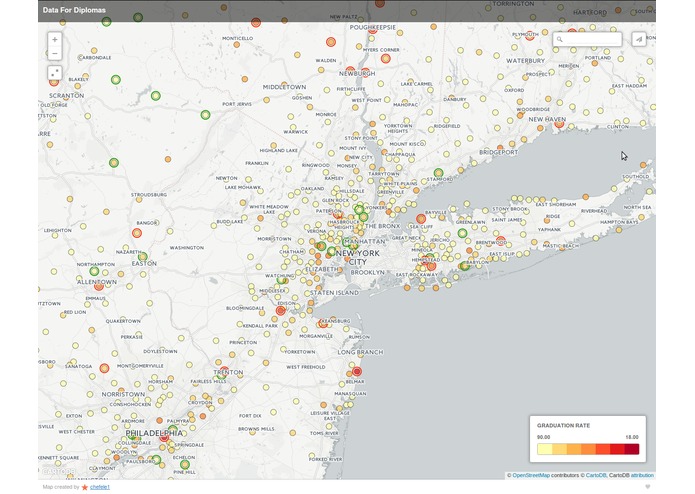Click the geolocation arrow button
The width and height of the screenshot is (695, 494).
(x=639, y=39)
